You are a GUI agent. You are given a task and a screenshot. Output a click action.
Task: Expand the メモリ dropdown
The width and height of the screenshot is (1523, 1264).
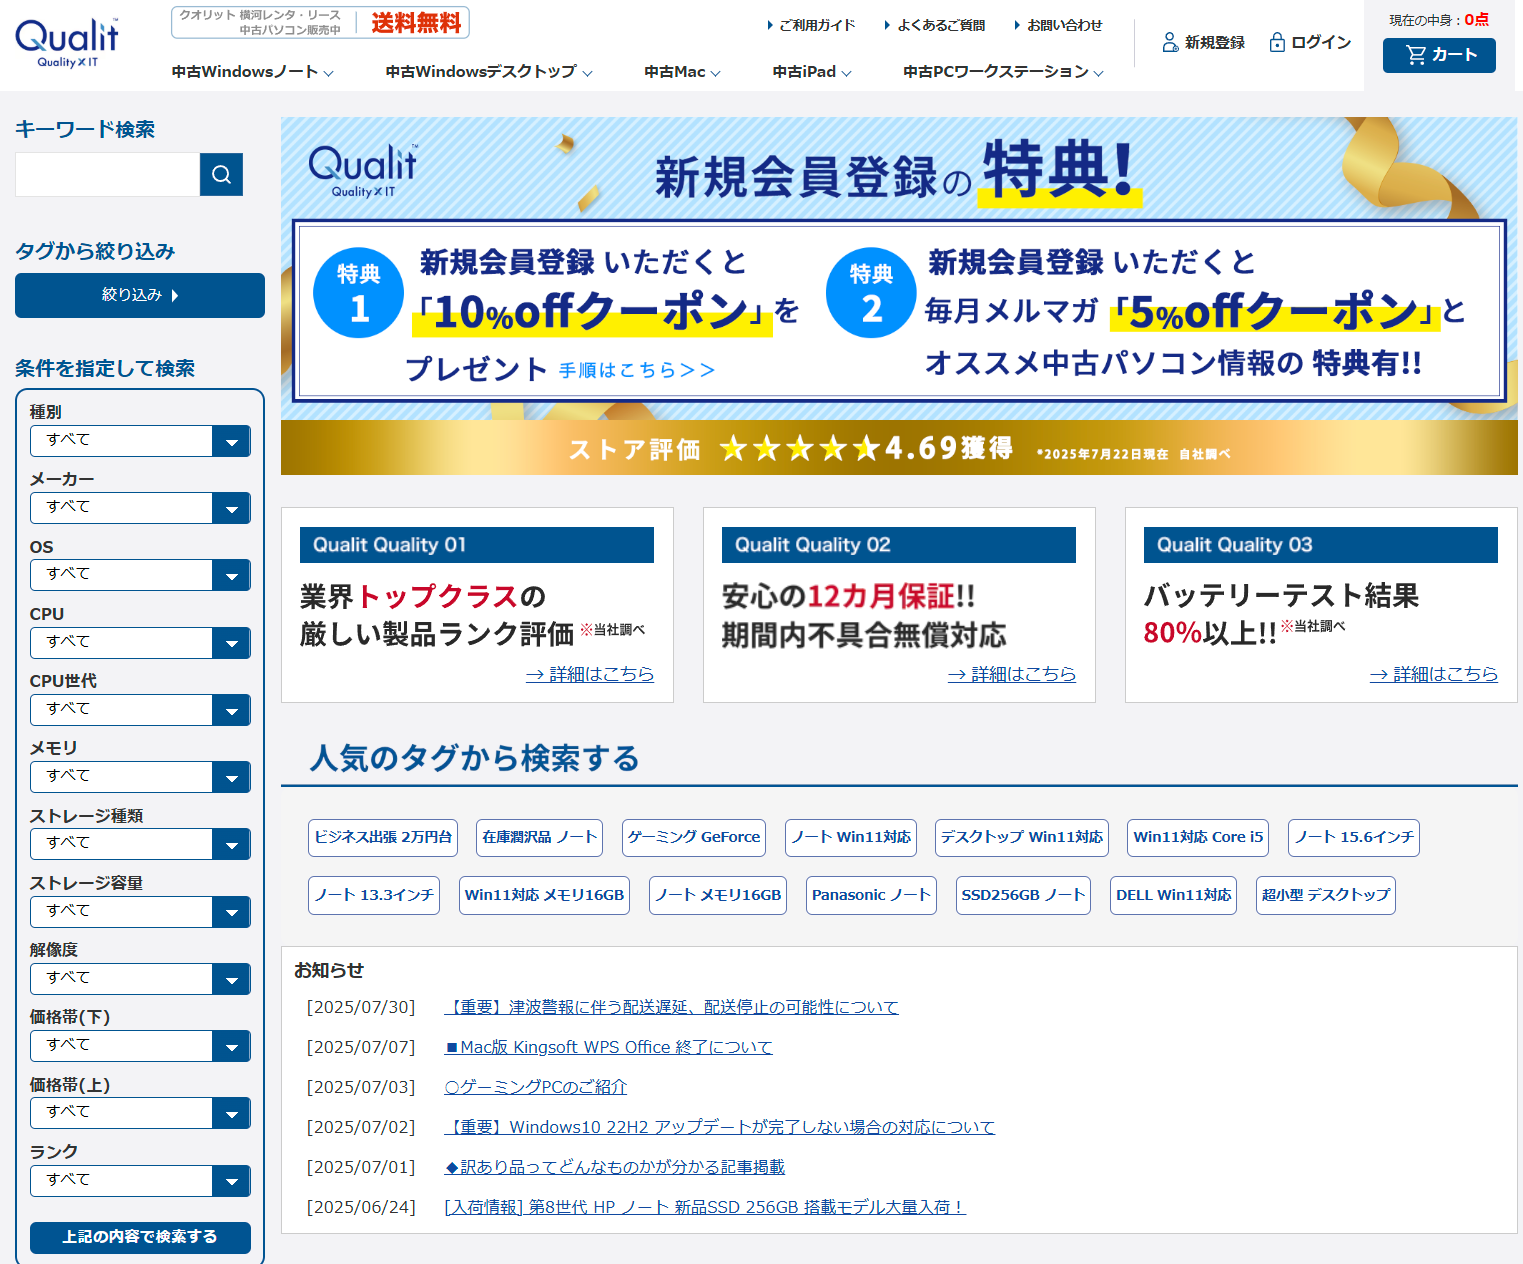point(140,777)
